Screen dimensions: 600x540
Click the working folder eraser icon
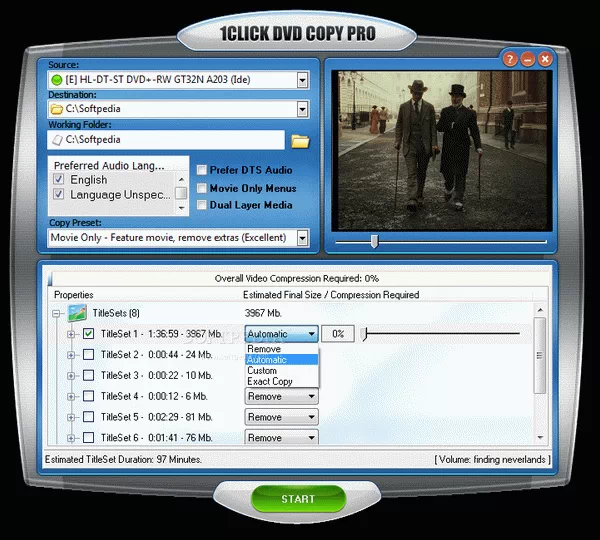click(56, 141)
